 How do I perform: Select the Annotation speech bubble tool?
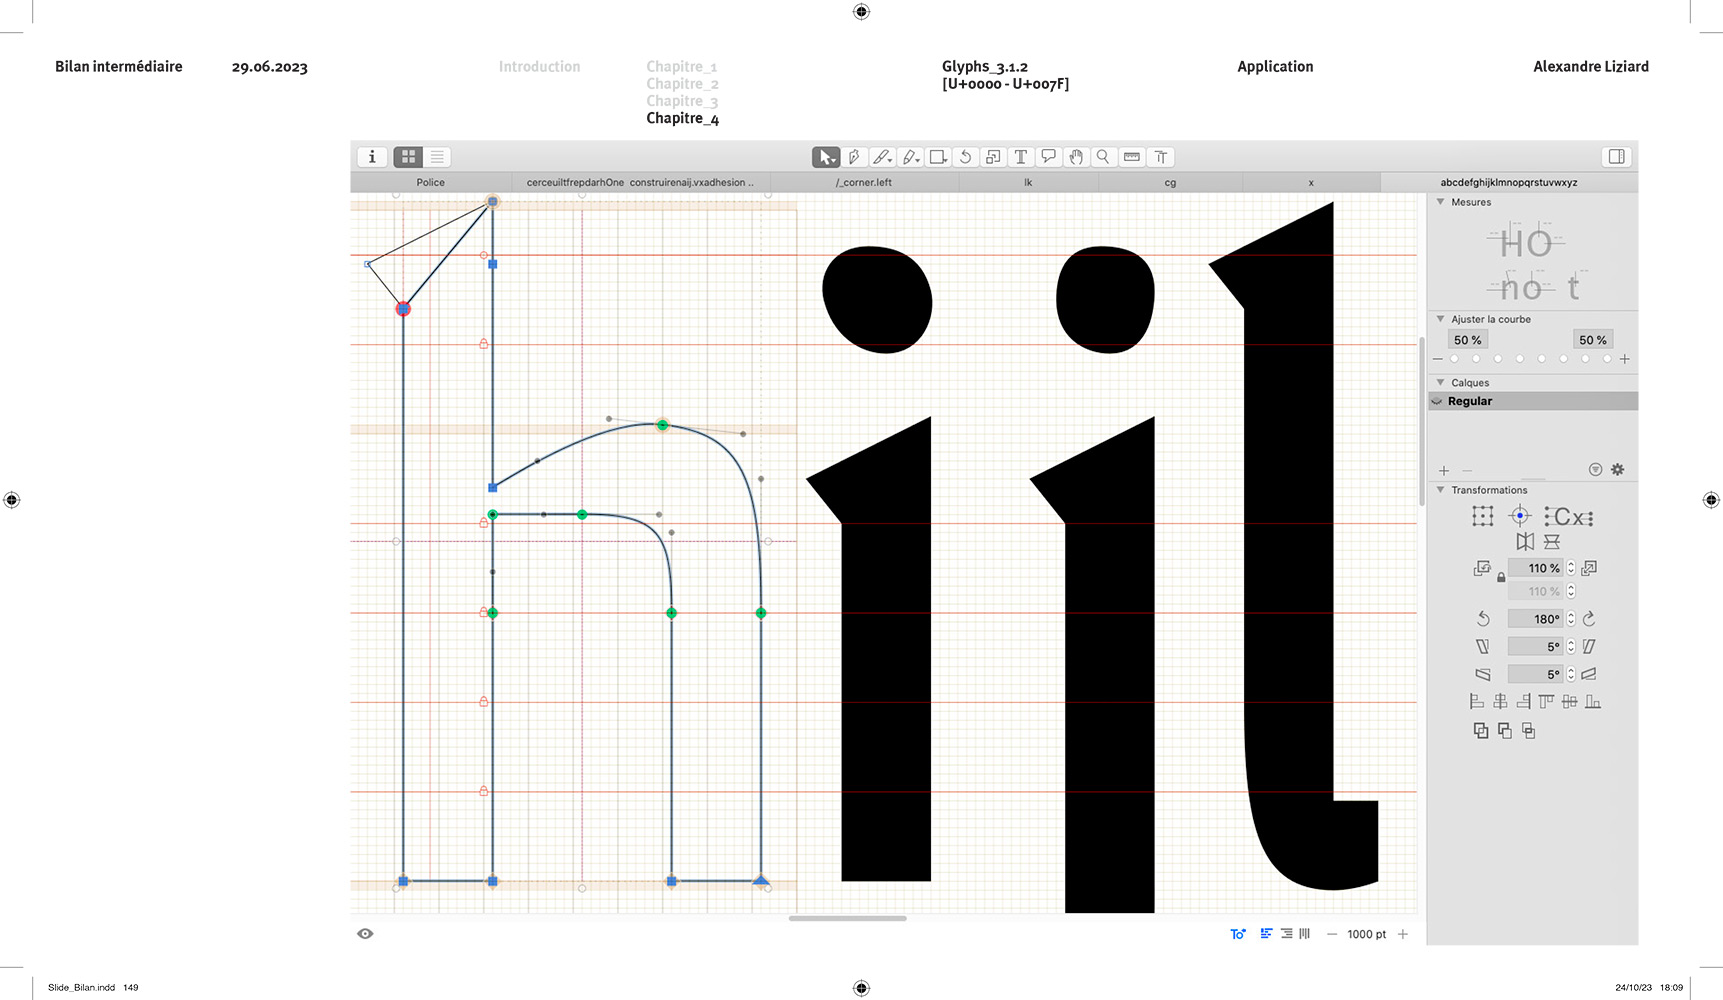[1048, 157]
